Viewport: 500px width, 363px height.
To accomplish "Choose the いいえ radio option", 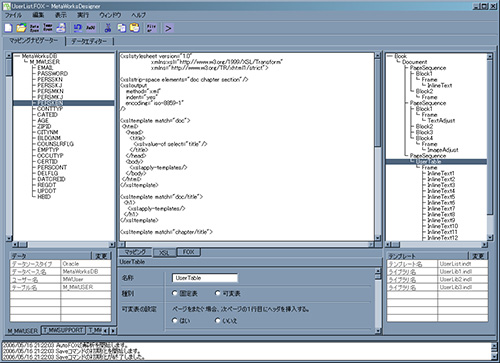I will tap(218, 320).
